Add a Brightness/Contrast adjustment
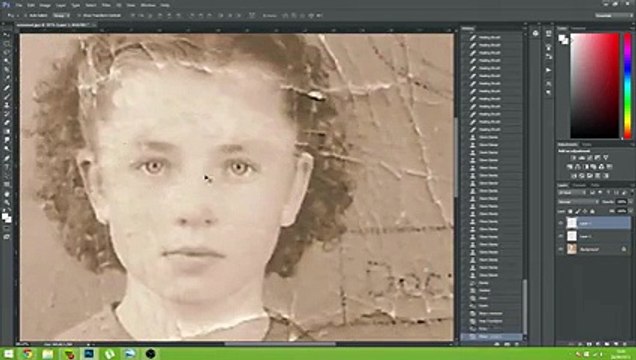Screen dimensions: 636x360 tap(574, 158)
